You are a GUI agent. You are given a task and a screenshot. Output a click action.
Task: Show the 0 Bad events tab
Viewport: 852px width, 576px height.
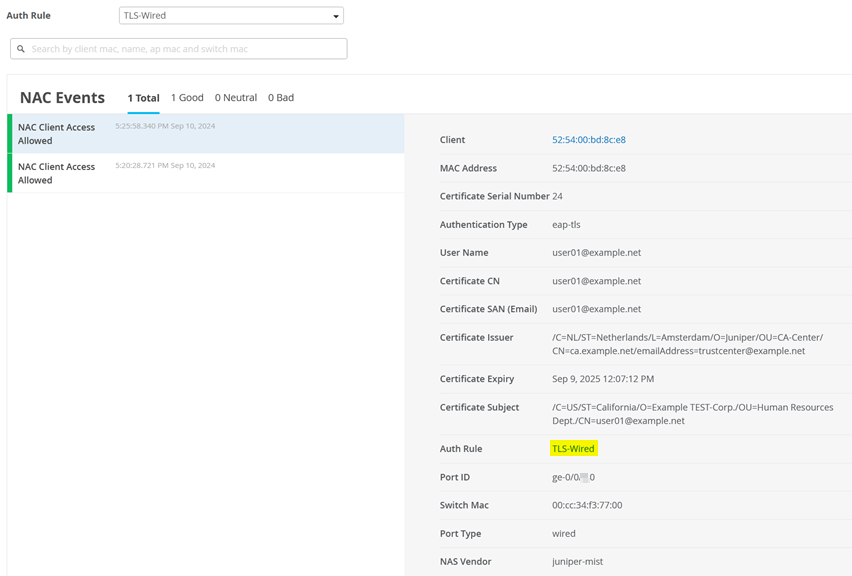click(281, 98)
